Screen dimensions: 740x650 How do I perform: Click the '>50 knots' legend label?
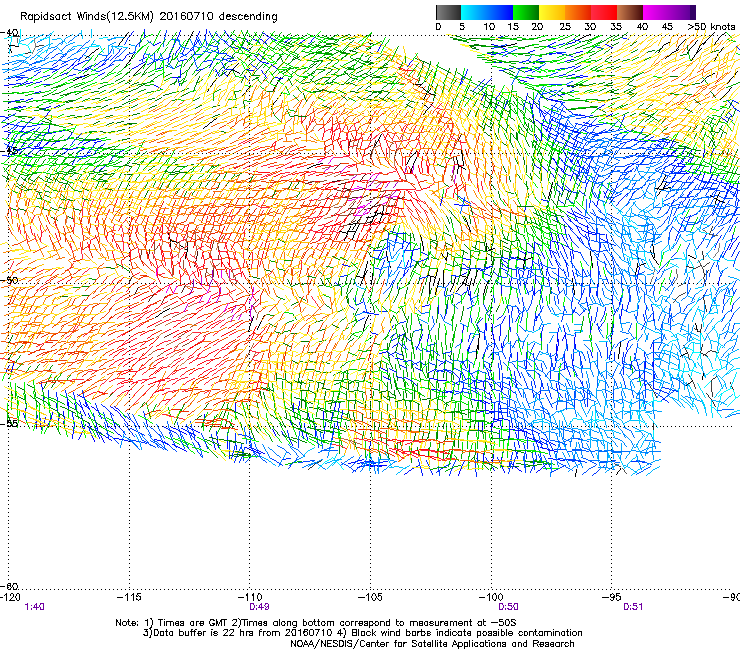[x=711, y=27]
